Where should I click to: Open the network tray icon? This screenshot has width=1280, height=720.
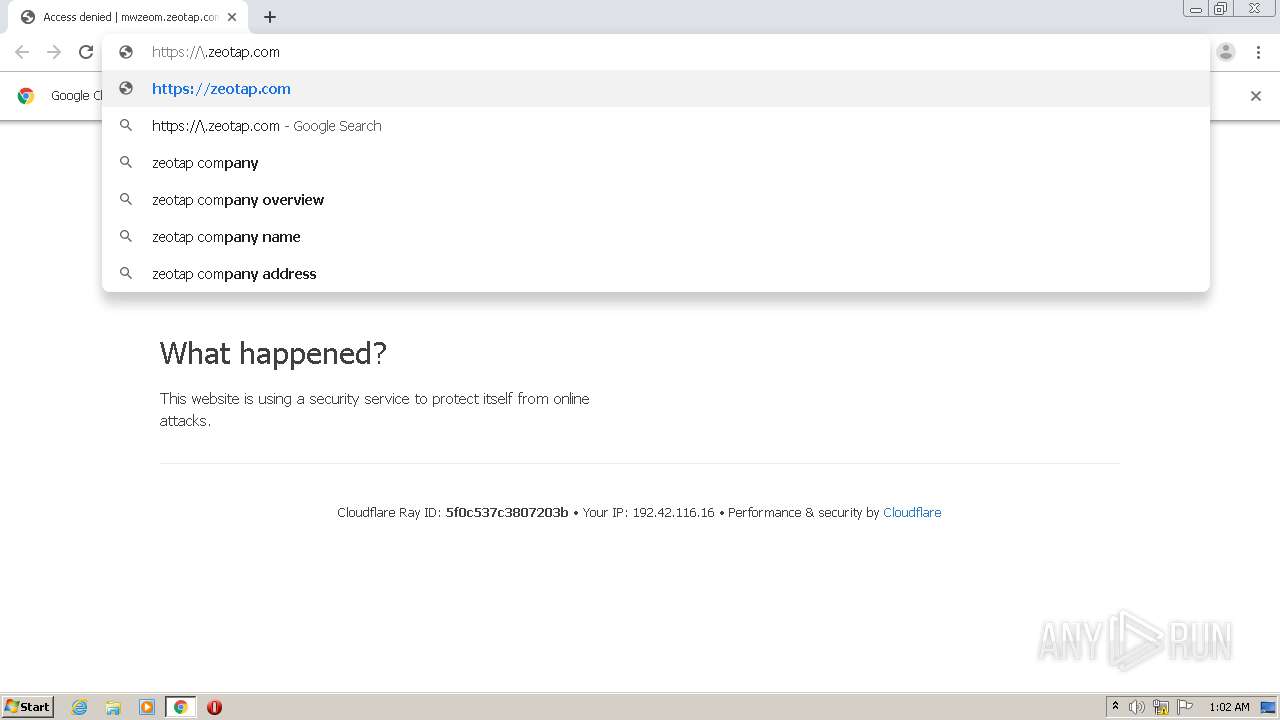1161,707
